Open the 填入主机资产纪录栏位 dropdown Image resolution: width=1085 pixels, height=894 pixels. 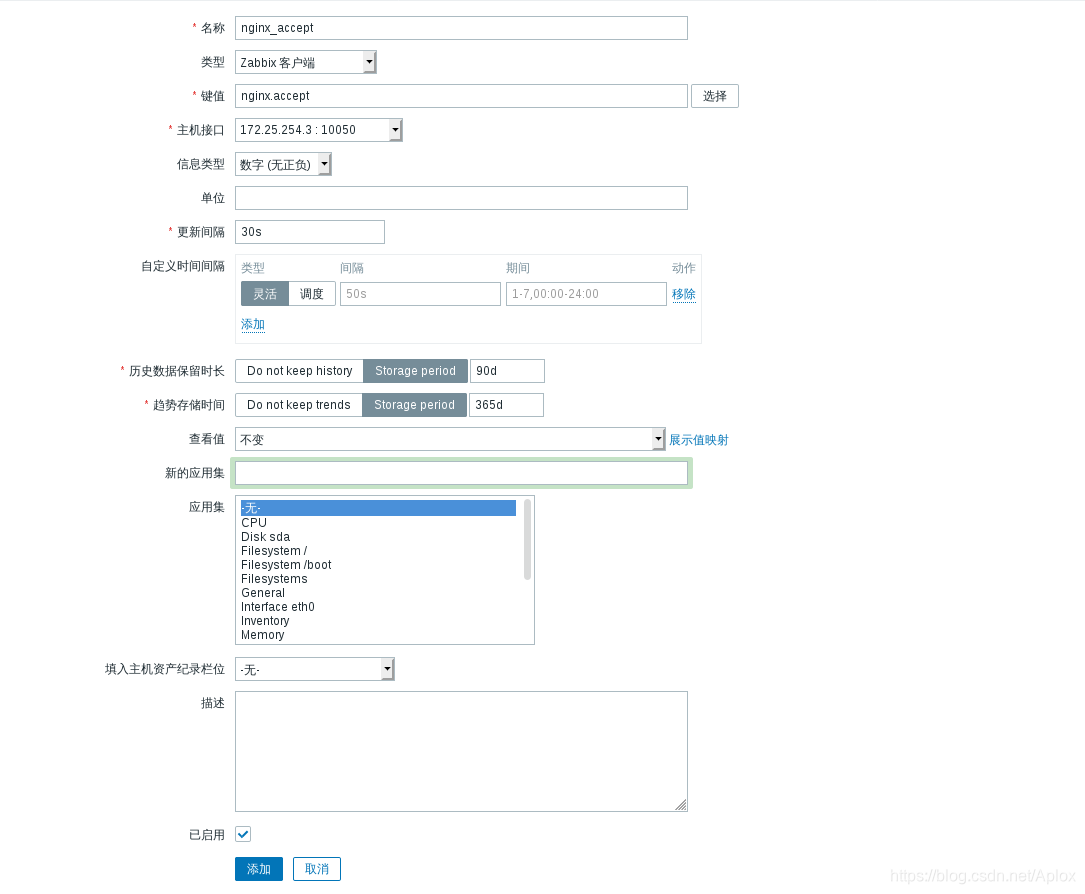[x=314, y=669]
